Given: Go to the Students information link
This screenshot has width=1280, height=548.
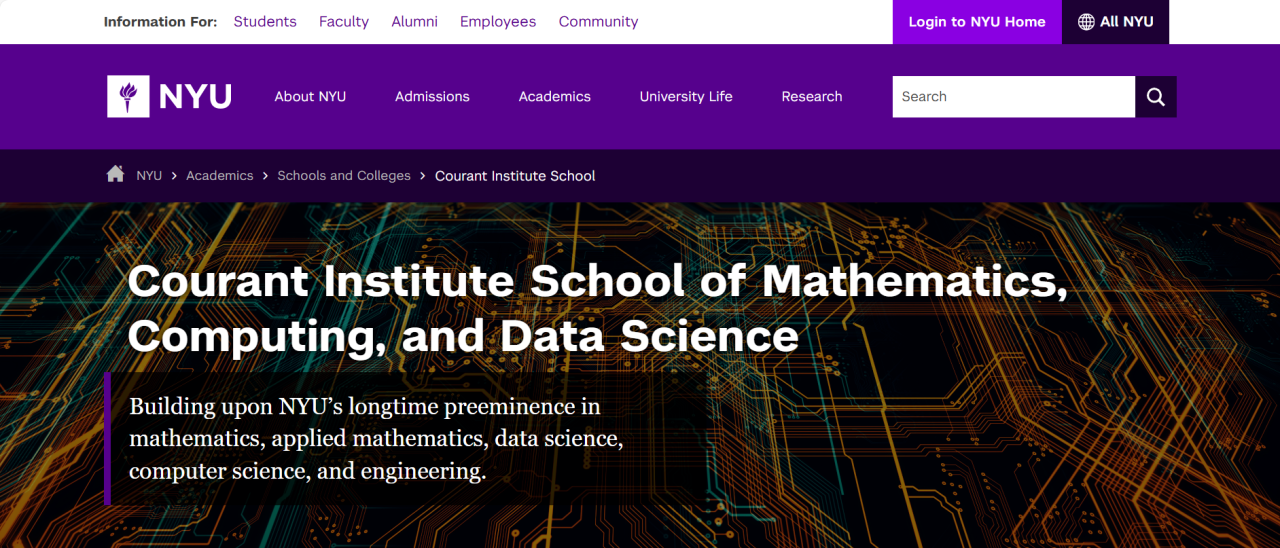Looking at the screenshot, I should (x=265, y=22).
